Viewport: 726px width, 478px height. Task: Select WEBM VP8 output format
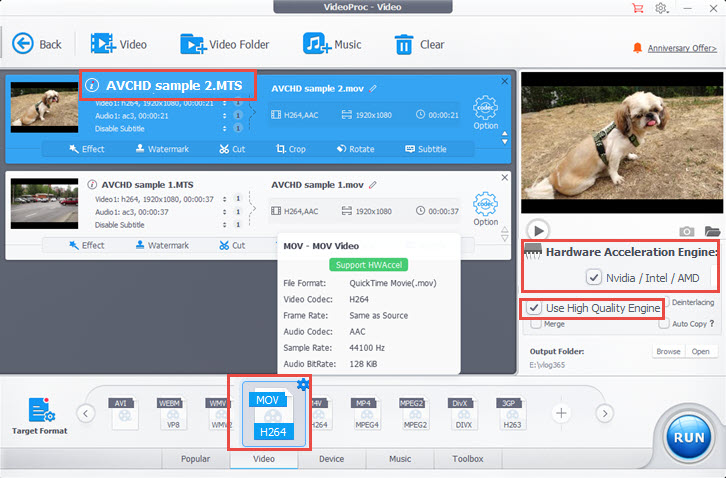click(172, 413)
